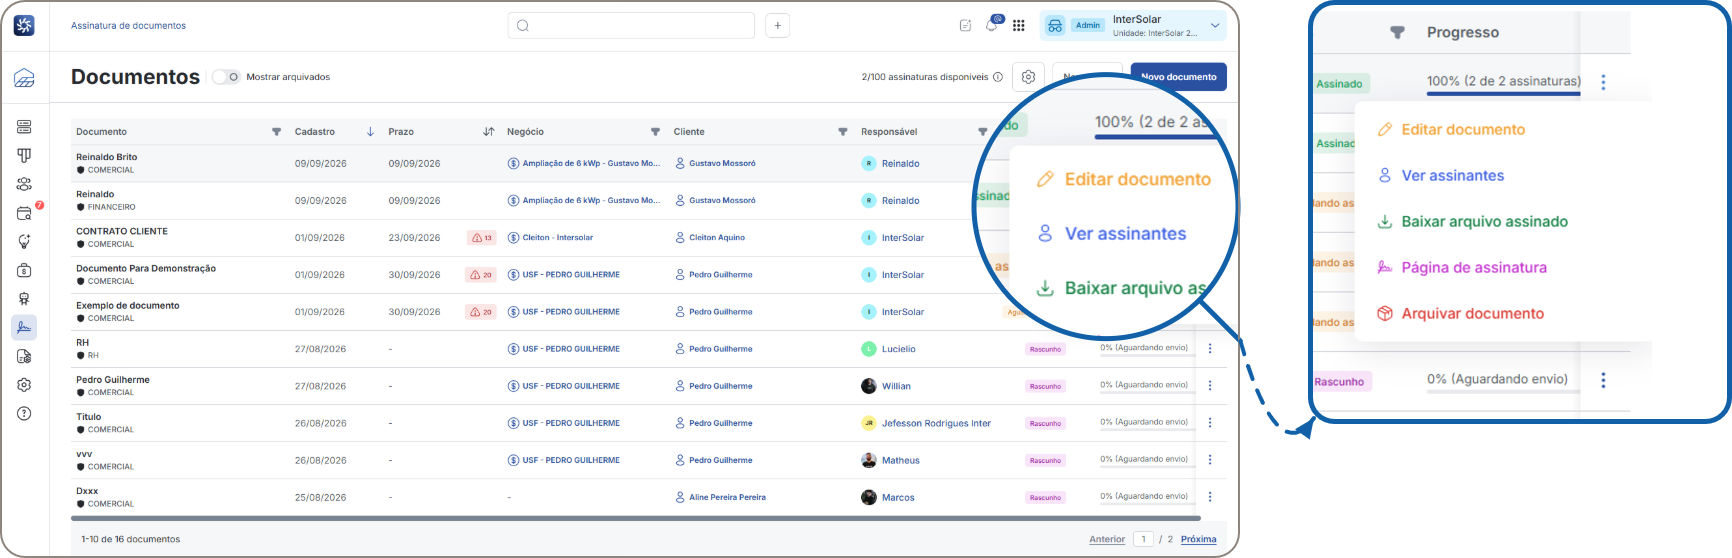1732x558 pixels.
Task: Click the plus icon beside search
Action: (x=777, y=26)
